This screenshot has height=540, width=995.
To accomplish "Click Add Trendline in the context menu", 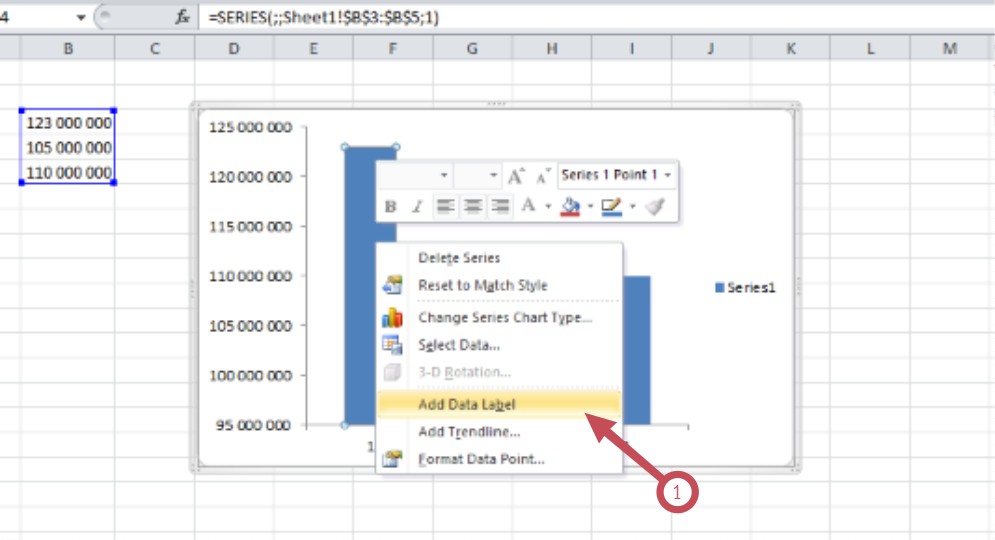I will [469, 432].
